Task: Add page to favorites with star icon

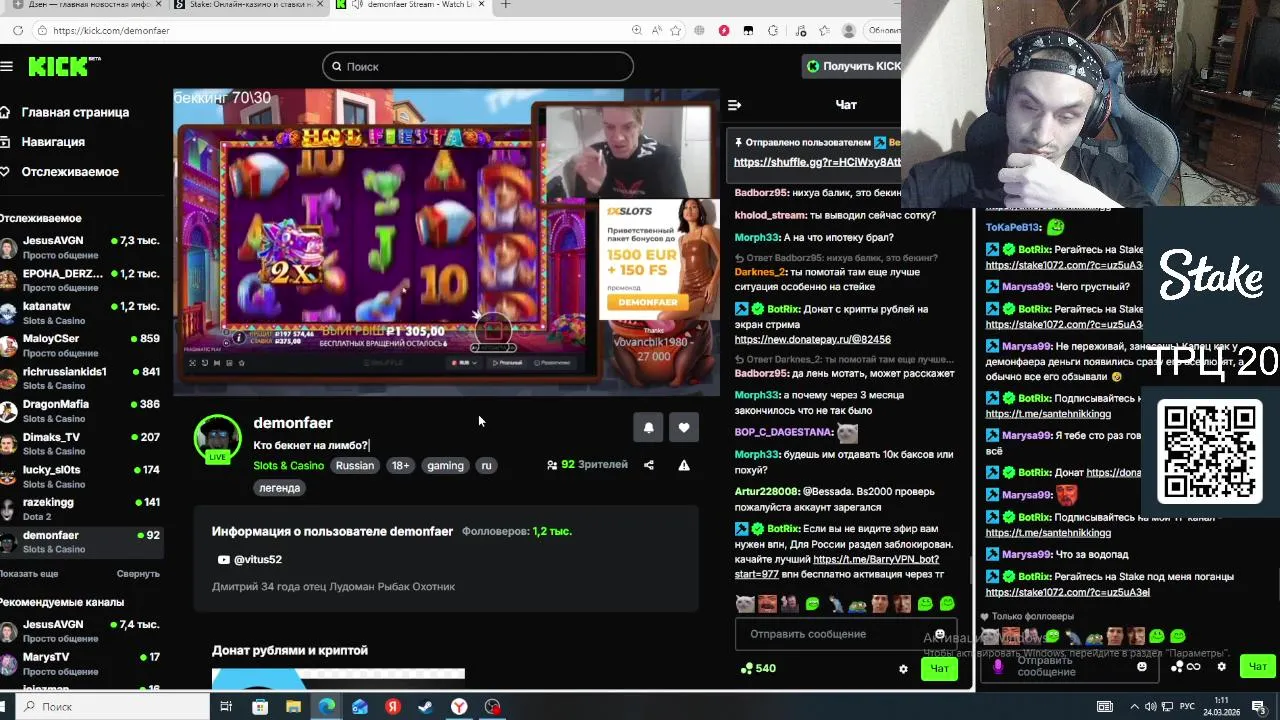Action: [676, 31]
